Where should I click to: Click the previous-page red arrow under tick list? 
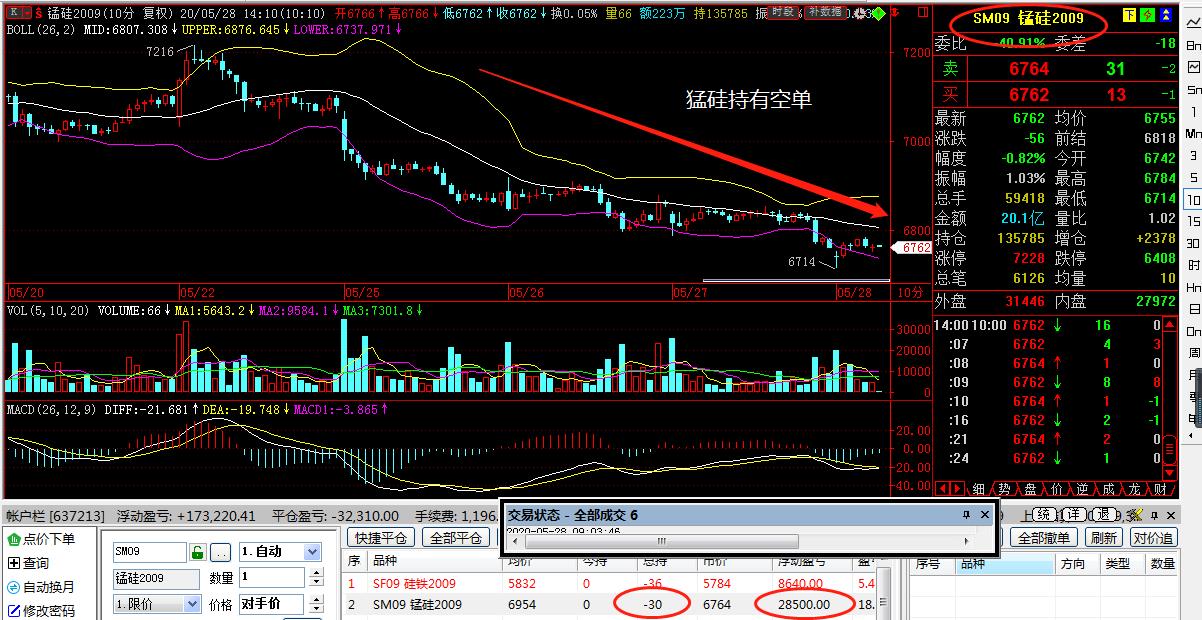(941, 488)
